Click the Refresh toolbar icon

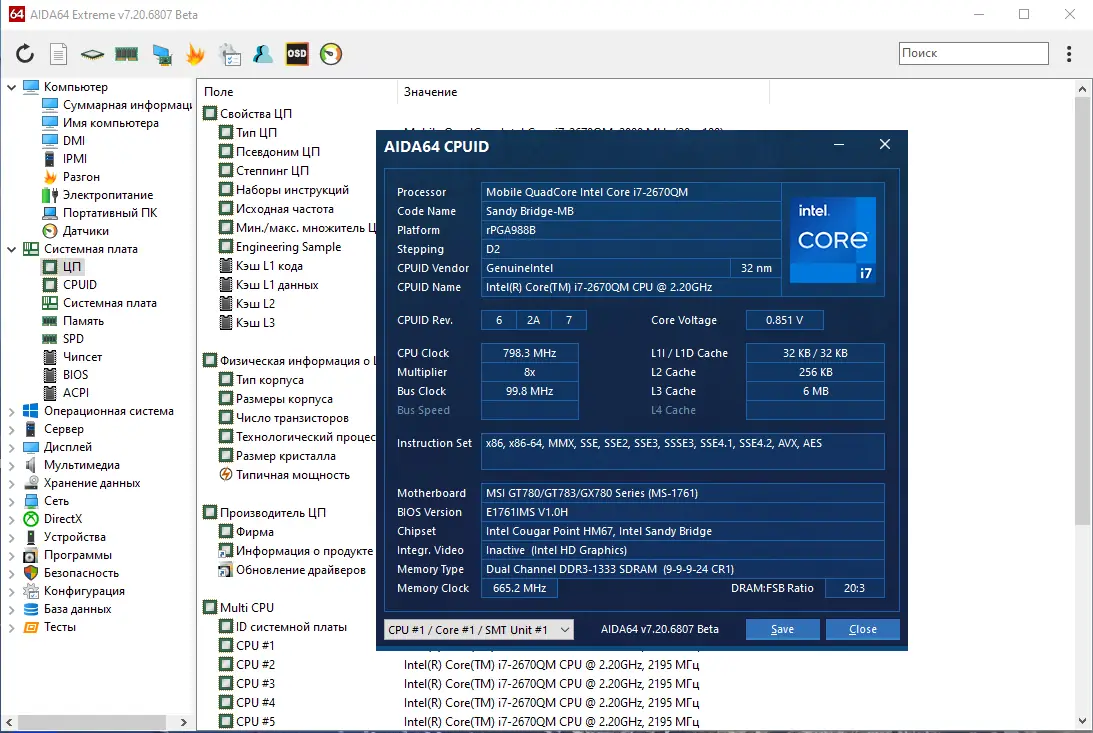25,54
